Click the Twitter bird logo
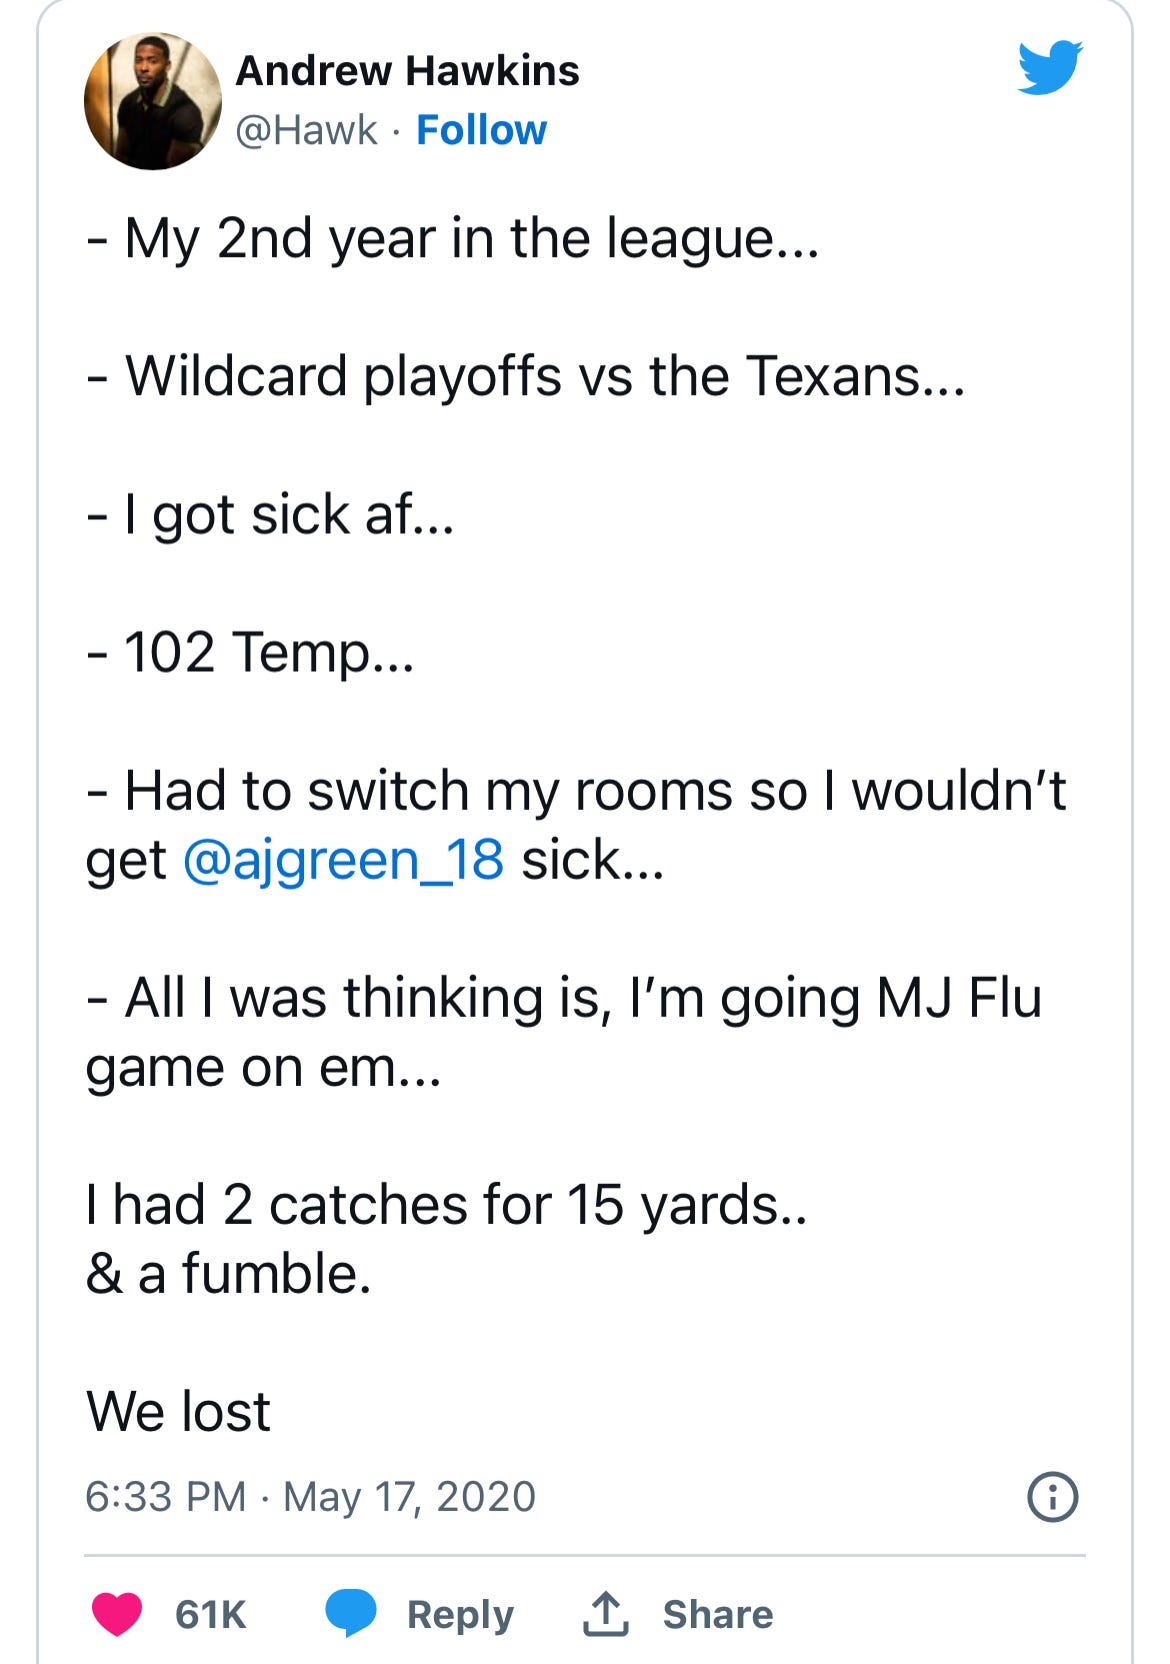1170x1664 pixels. 1050,67
